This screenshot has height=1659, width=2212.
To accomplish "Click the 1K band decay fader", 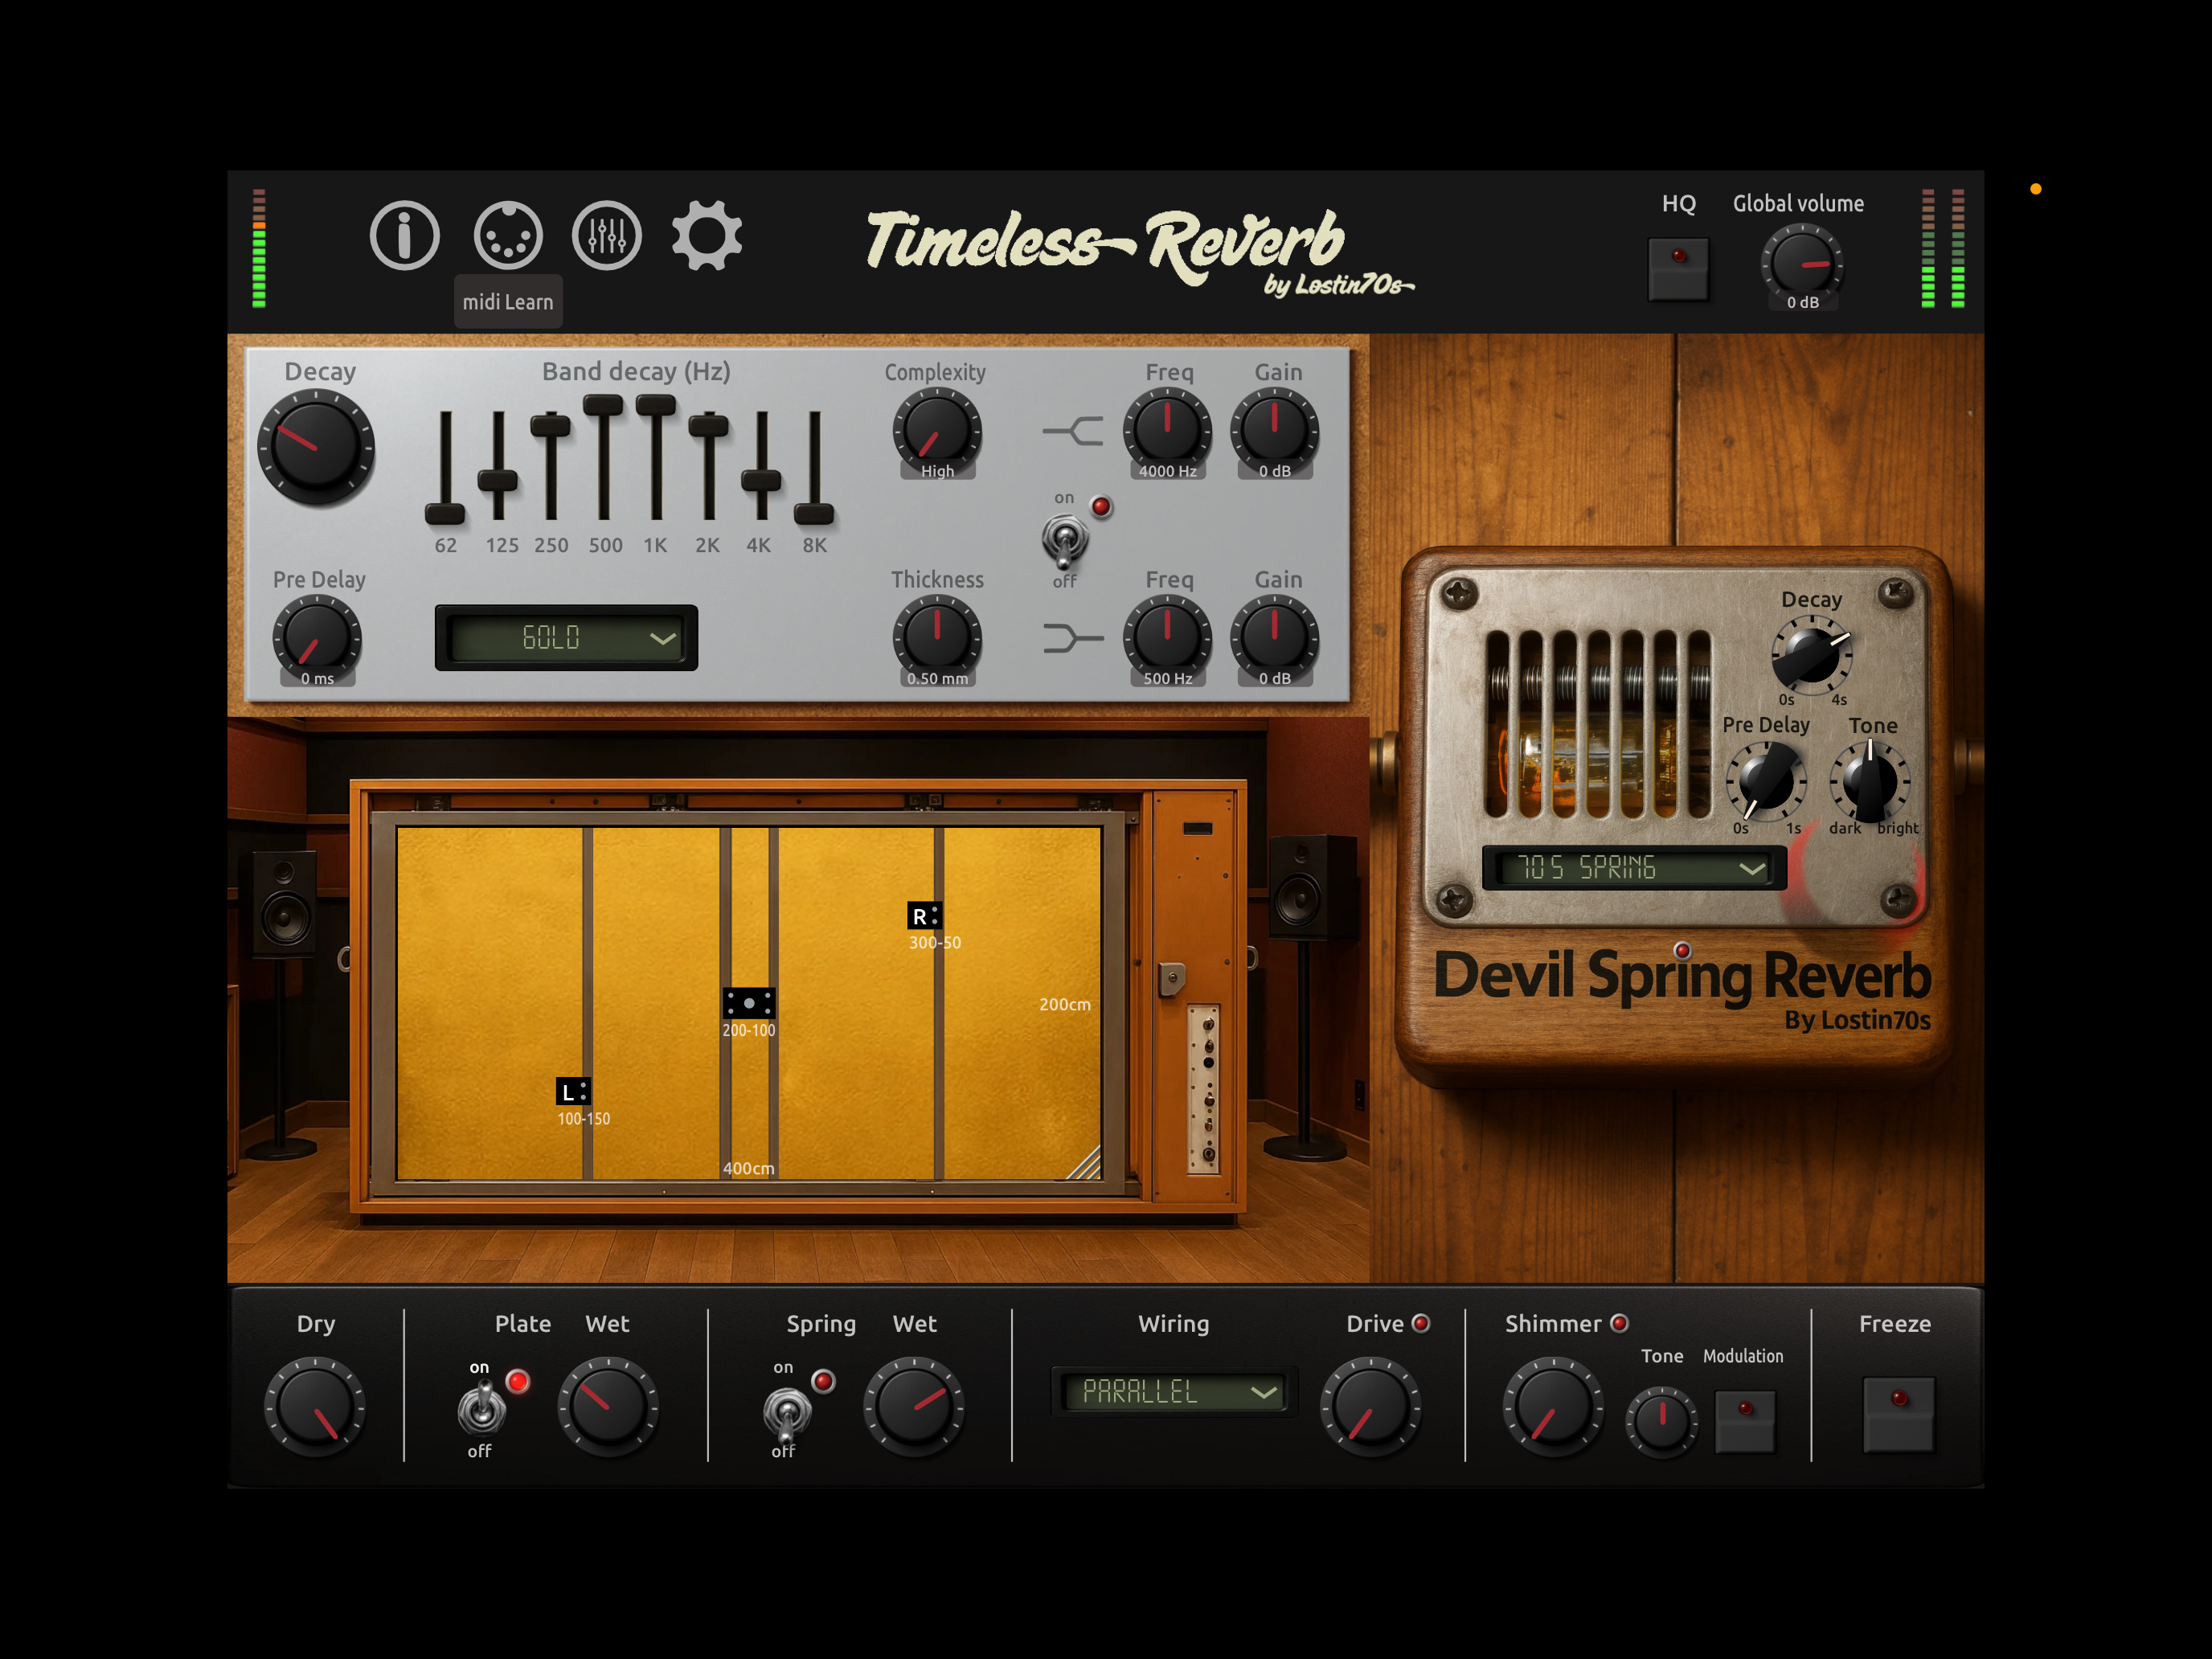I will point(656,405).
